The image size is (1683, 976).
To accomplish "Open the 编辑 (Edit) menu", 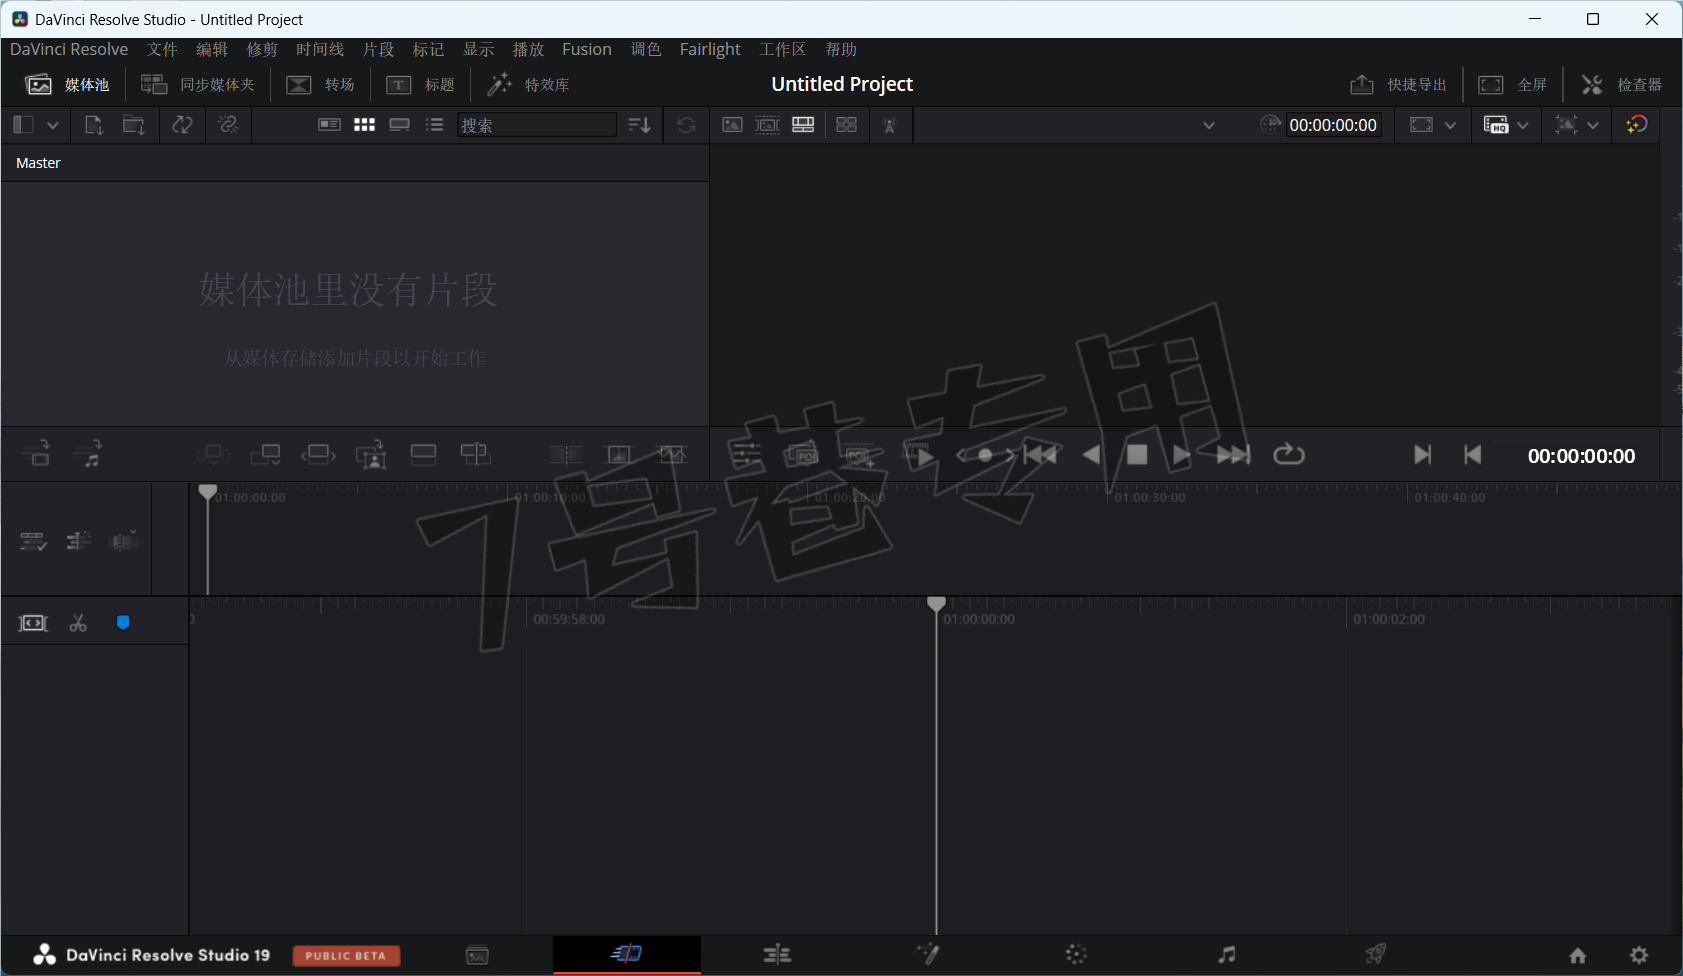I will tap(212, 49).
